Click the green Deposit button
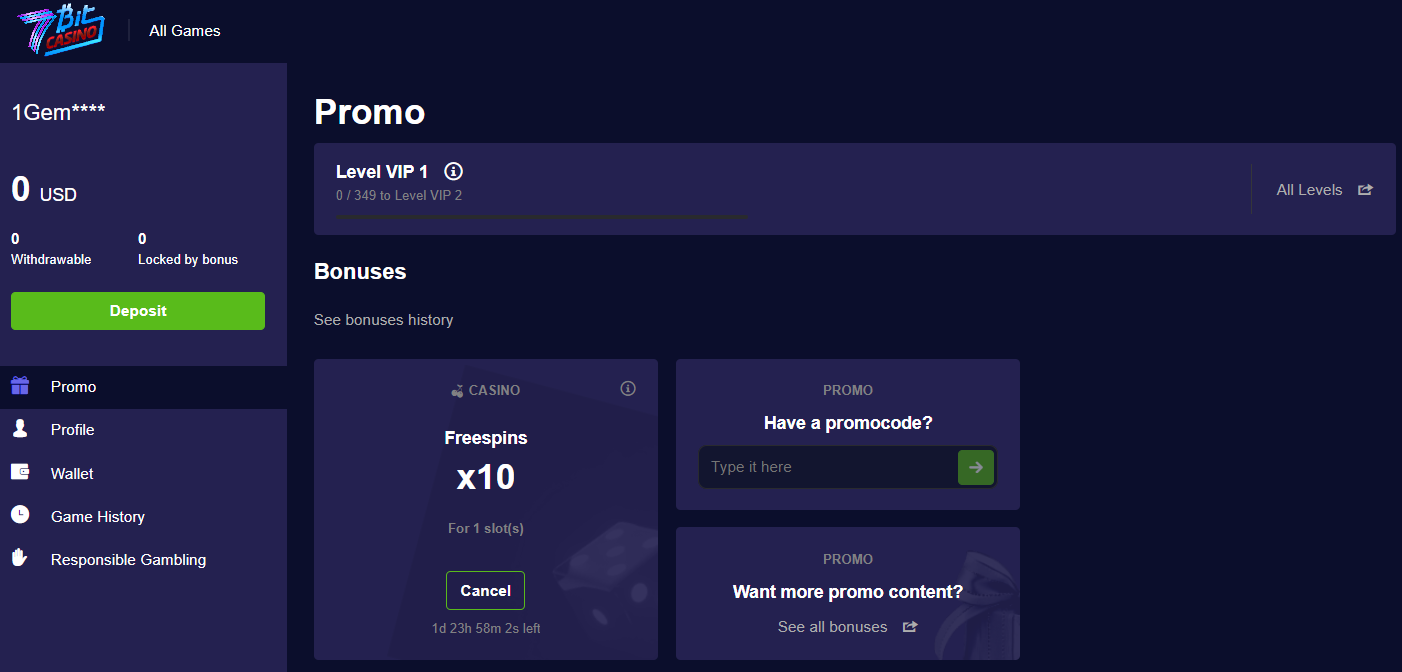Viewport: 1402px width, 672px height. coord(138,311)
